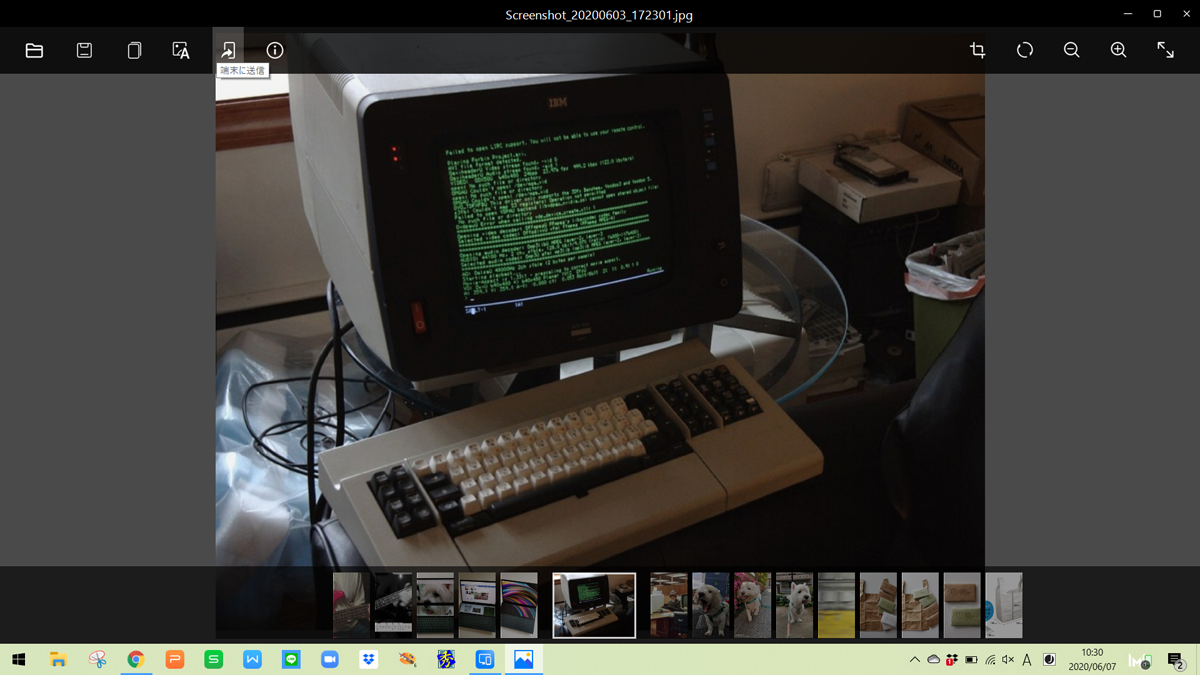
Task: Select the piano keys thumbnail
Action: pos(393,605)
